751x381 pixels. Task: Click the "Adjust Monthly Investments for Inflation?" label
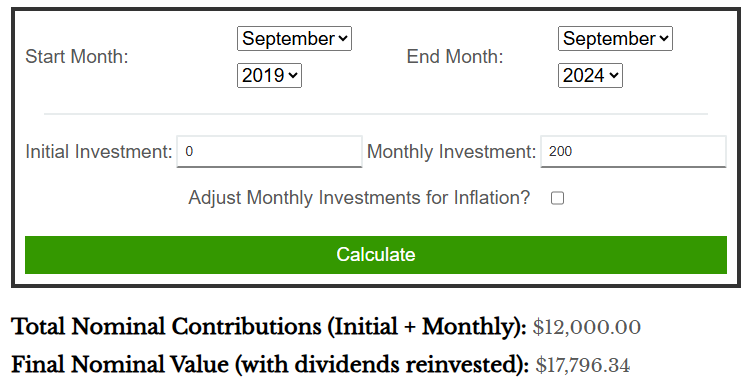[359, 197]
